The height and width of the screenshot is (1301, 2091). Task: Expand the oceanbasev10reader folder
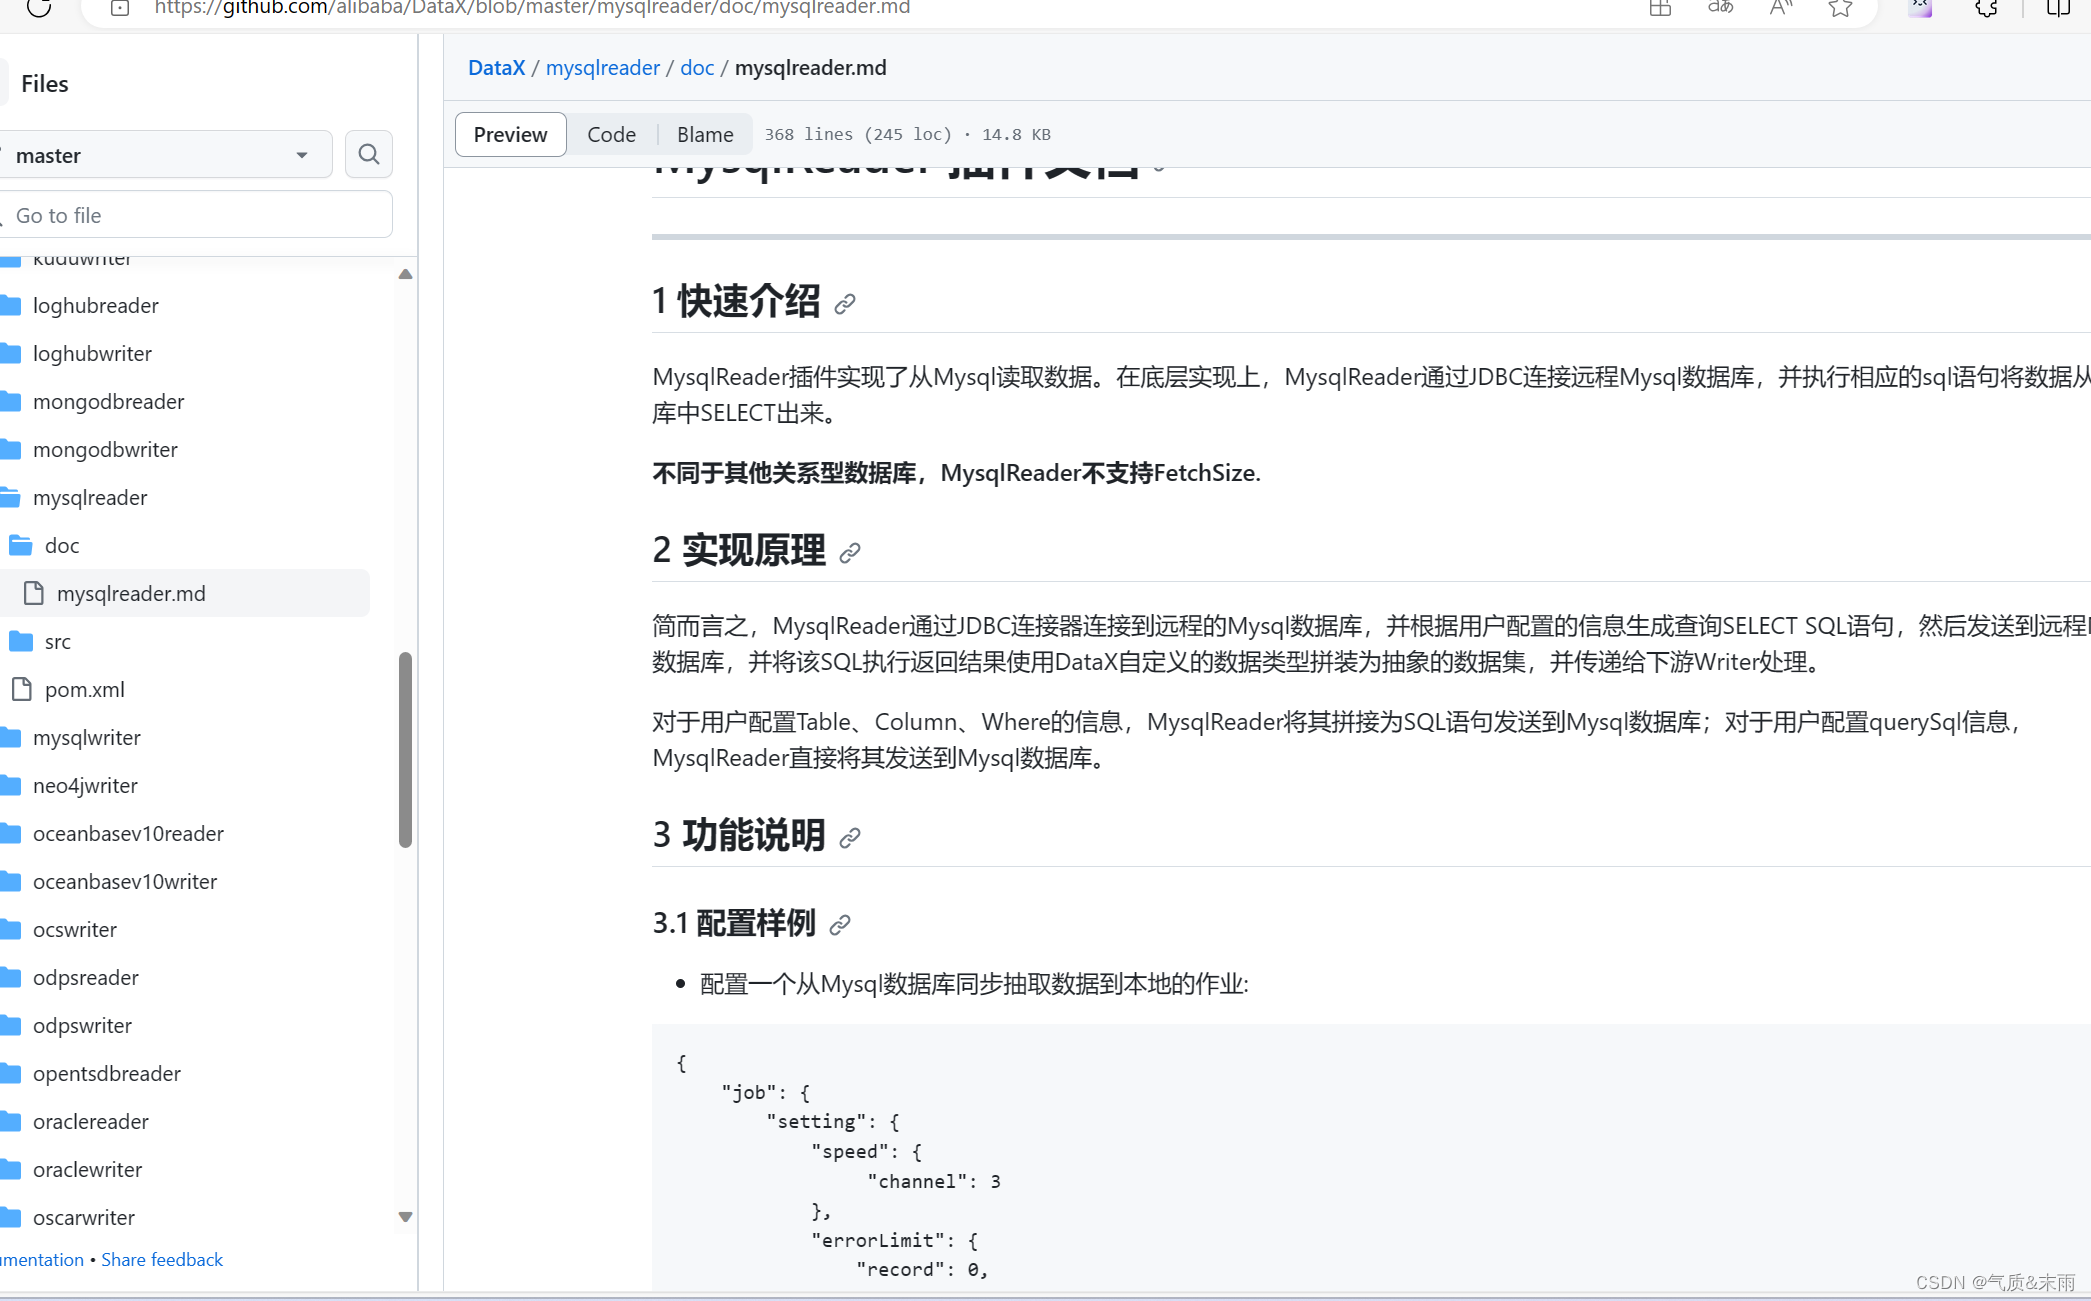click(128, 833)
